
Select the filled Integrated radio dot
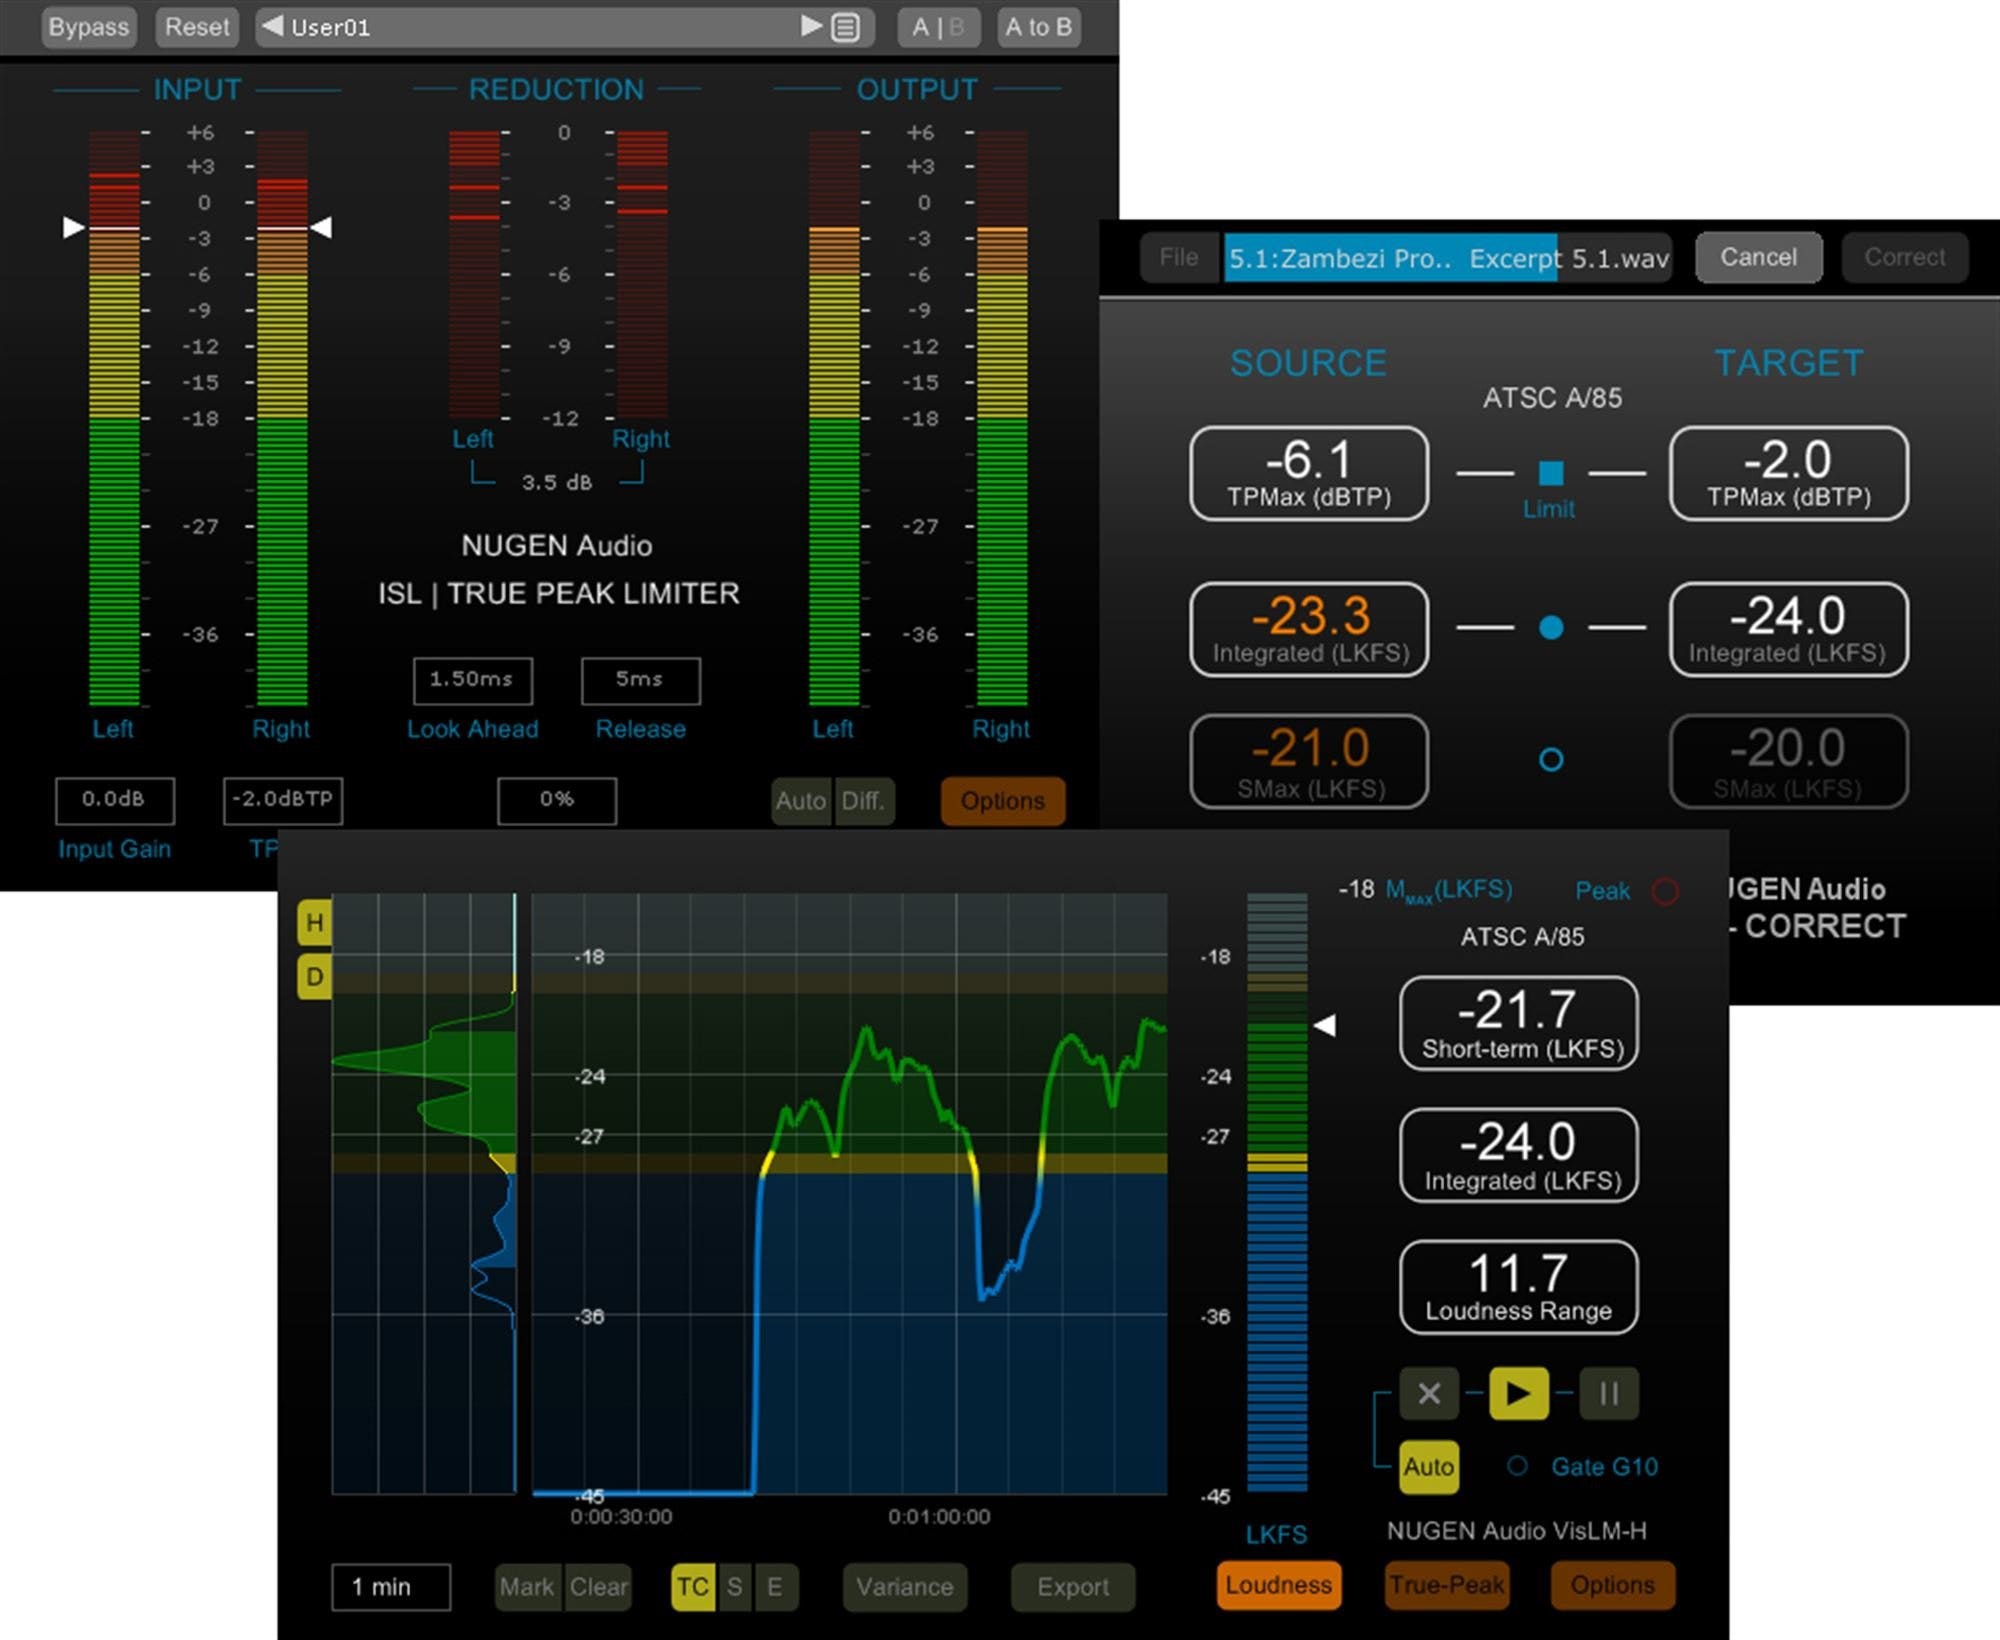coord(1551,628)
